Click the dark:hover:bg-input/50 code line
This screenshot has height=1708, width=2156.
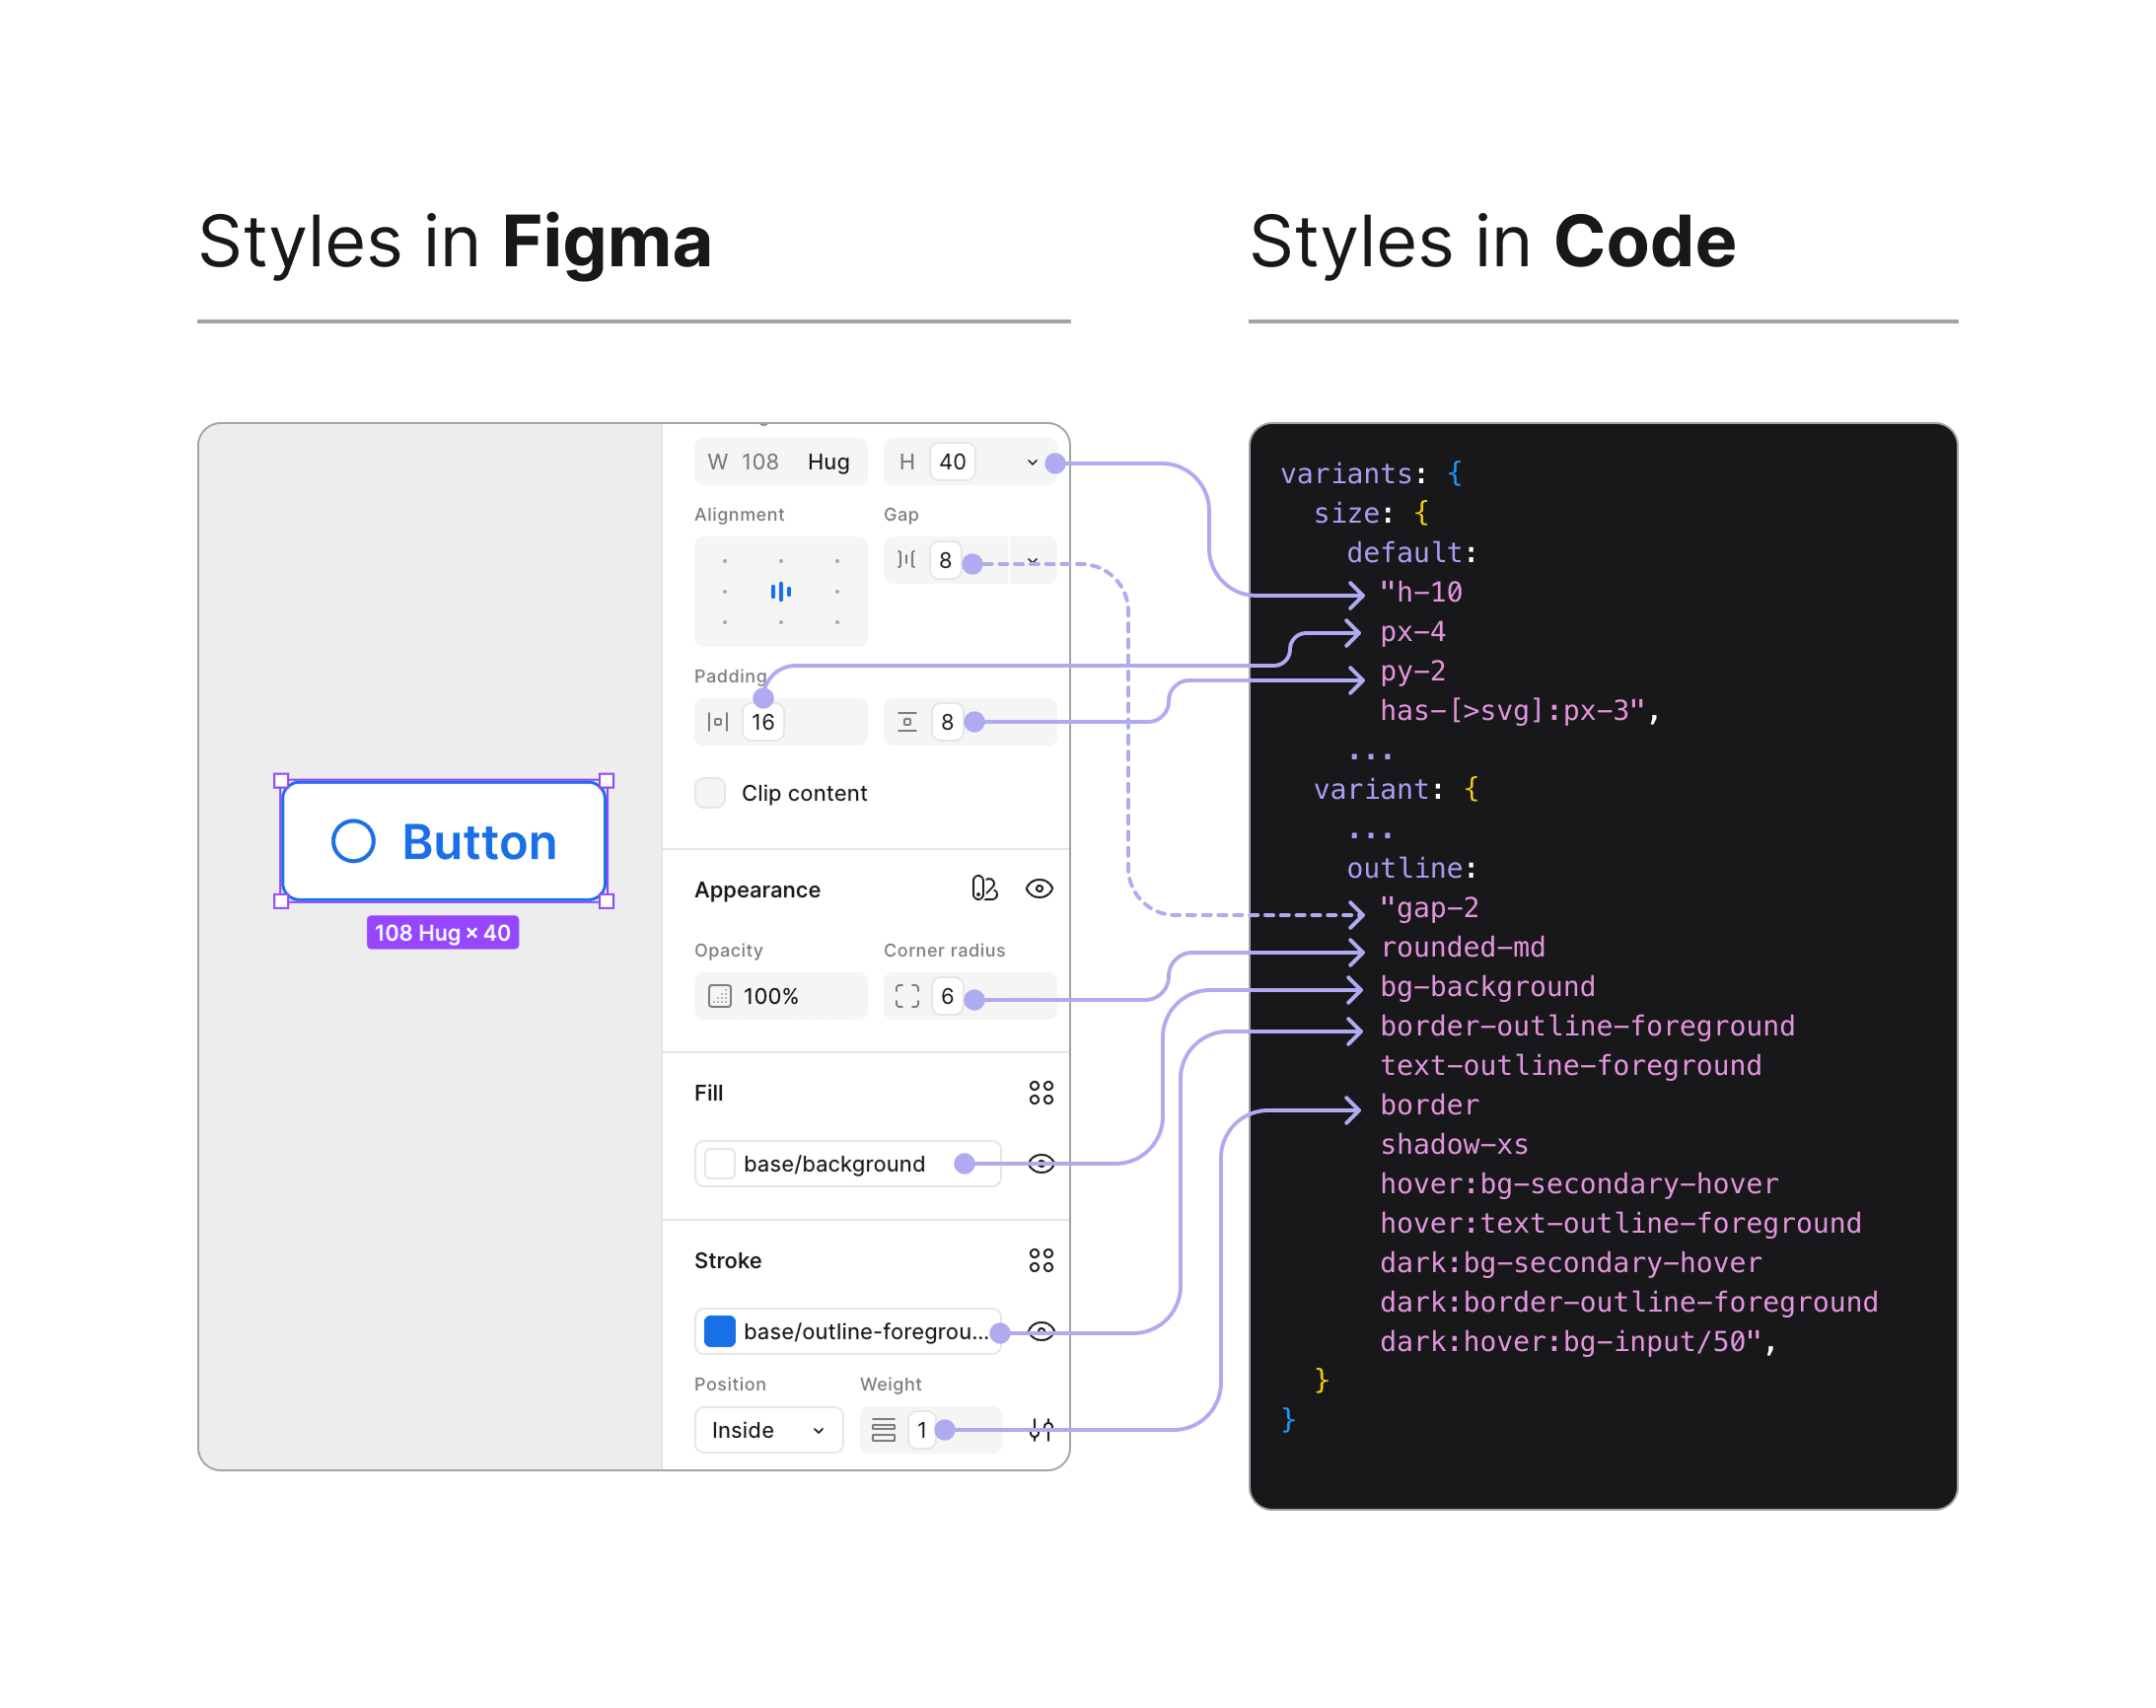coord(1578,1342)
